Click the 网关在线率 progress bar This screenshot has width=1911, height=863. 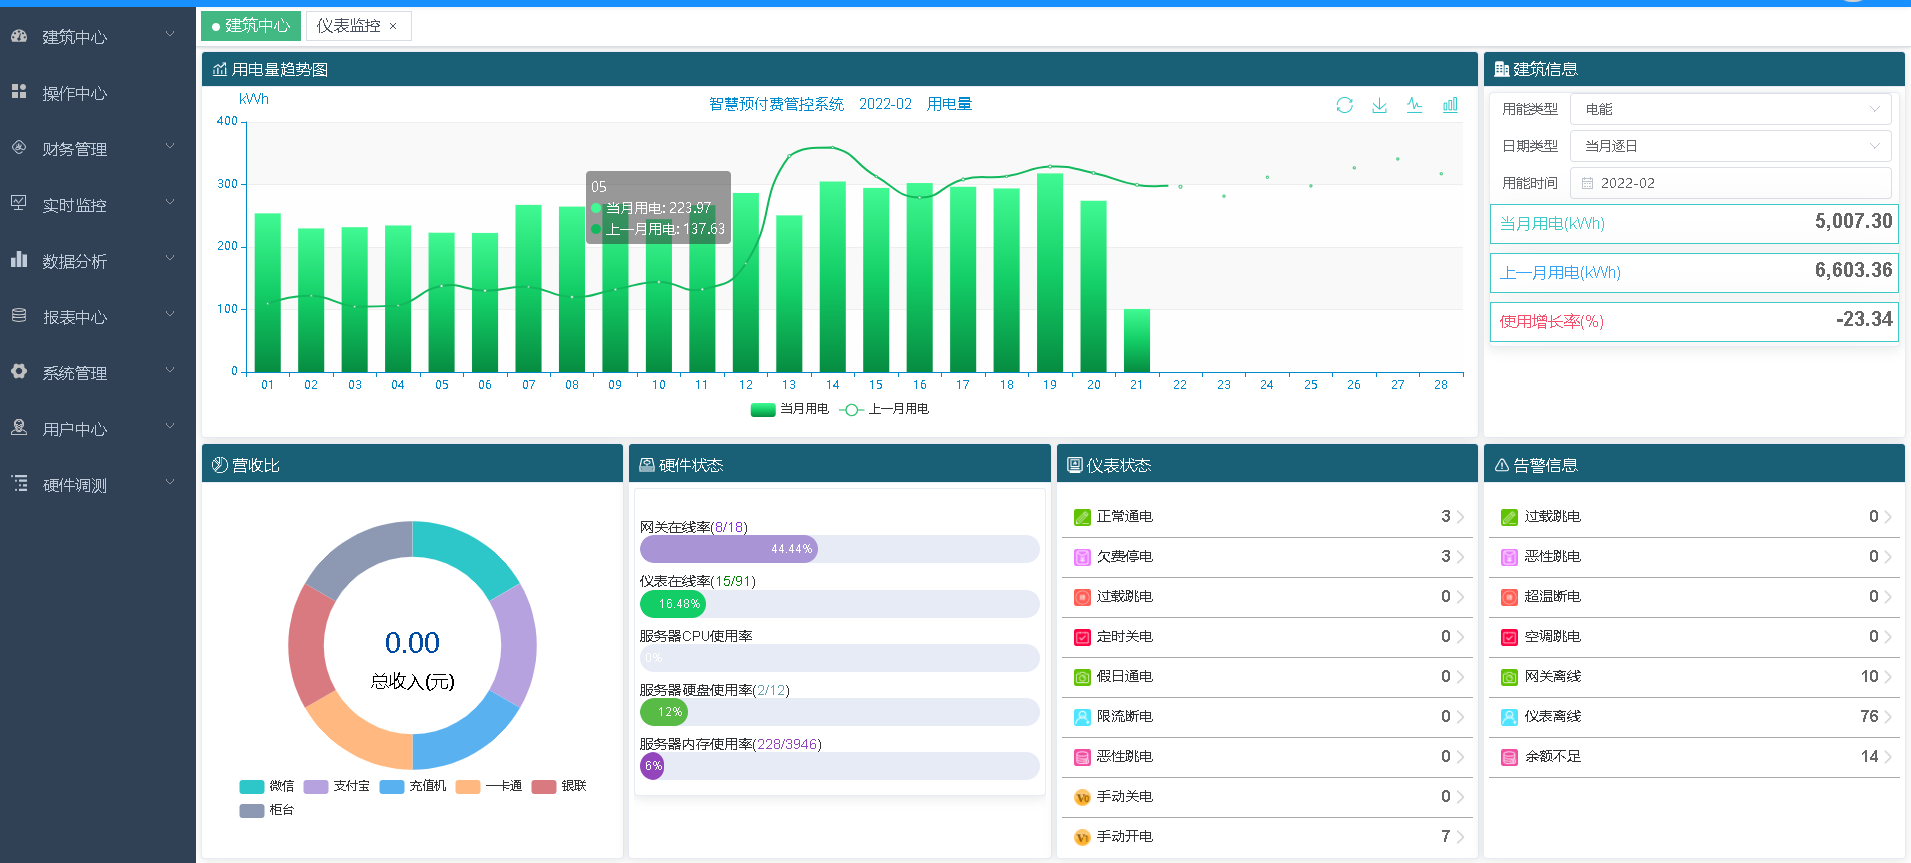tap(839, 549)
